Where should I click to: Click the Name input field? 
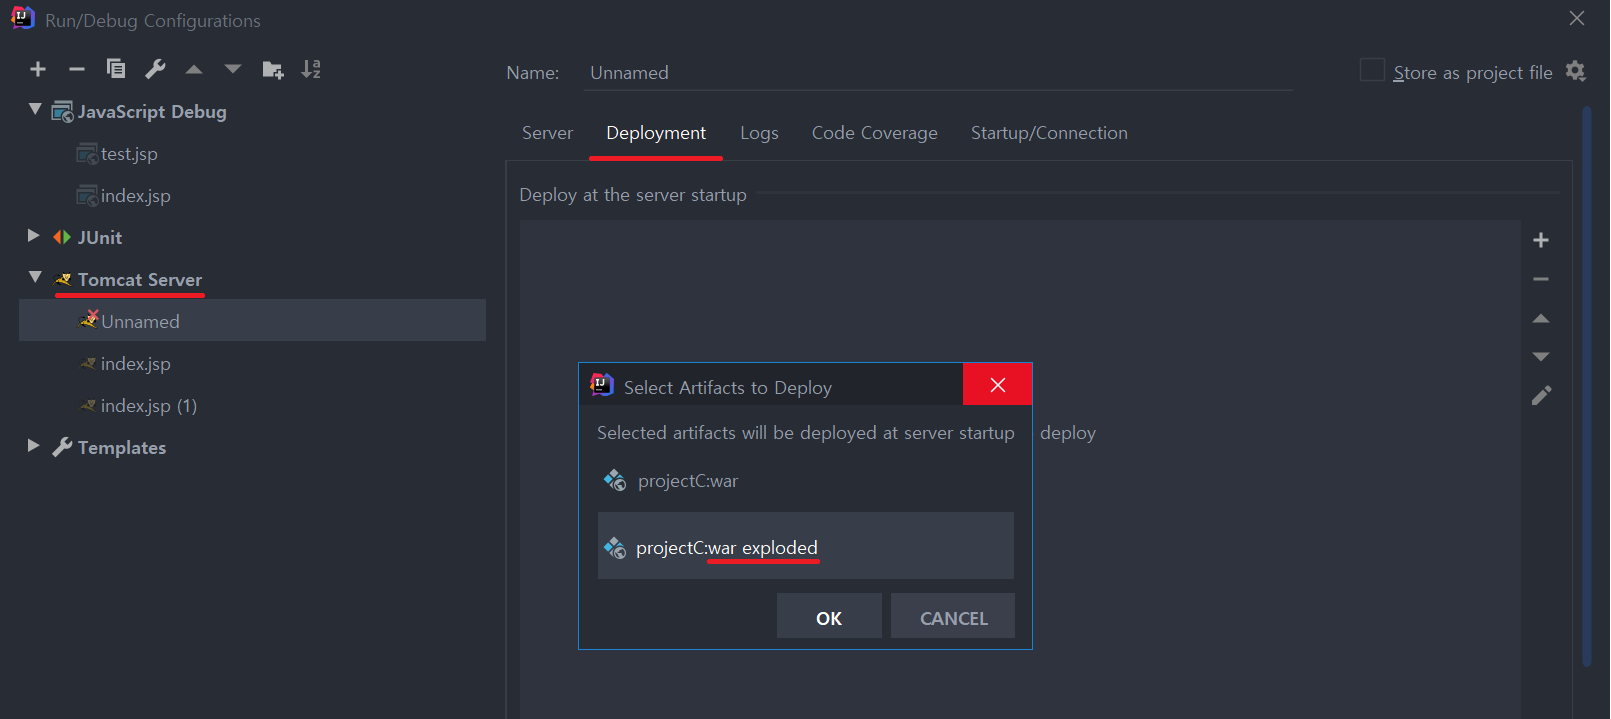tap(938, 73)
